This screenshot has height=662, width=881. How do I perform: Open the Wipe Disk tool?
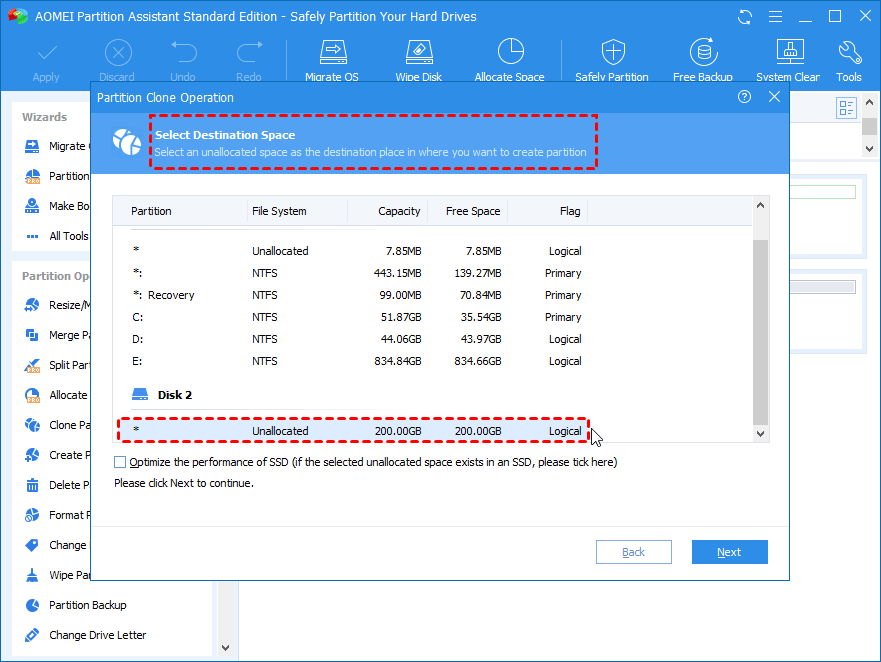pyautogui.click(x=420, y=59)
